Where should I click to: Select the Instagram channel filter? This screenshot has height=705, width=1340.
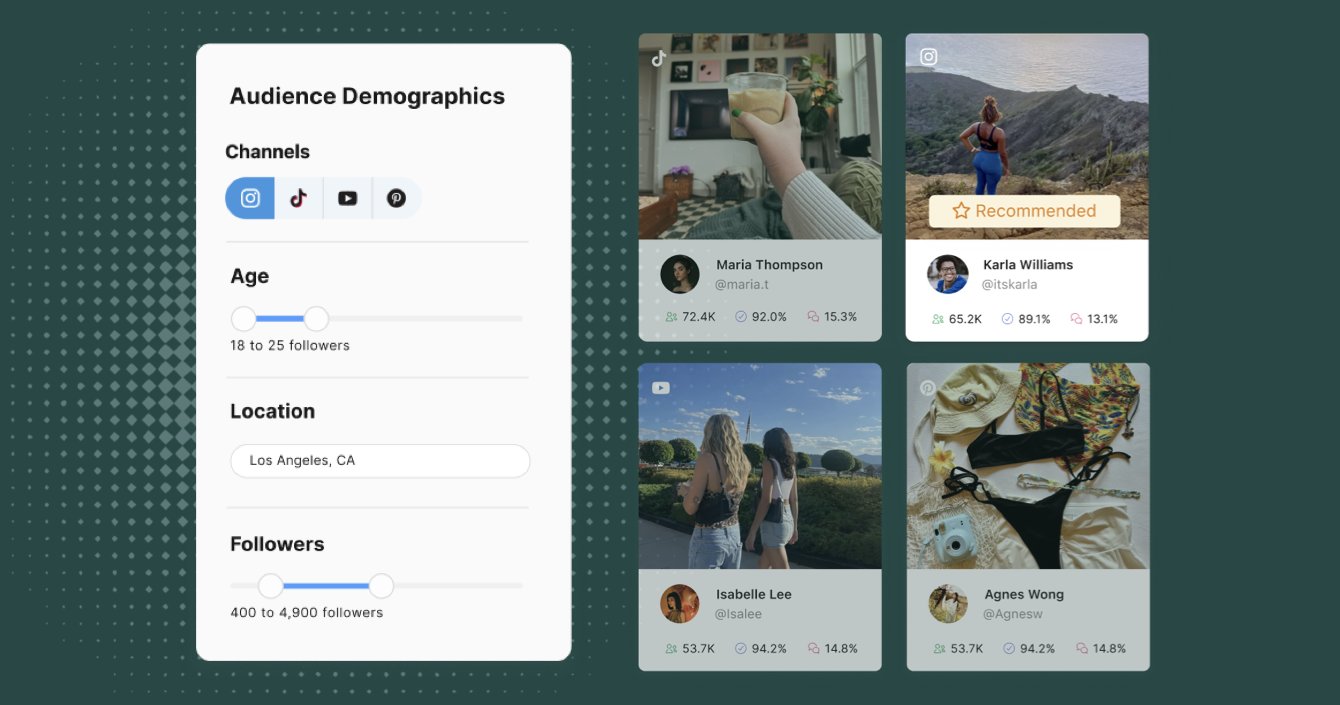pos(250,198)
